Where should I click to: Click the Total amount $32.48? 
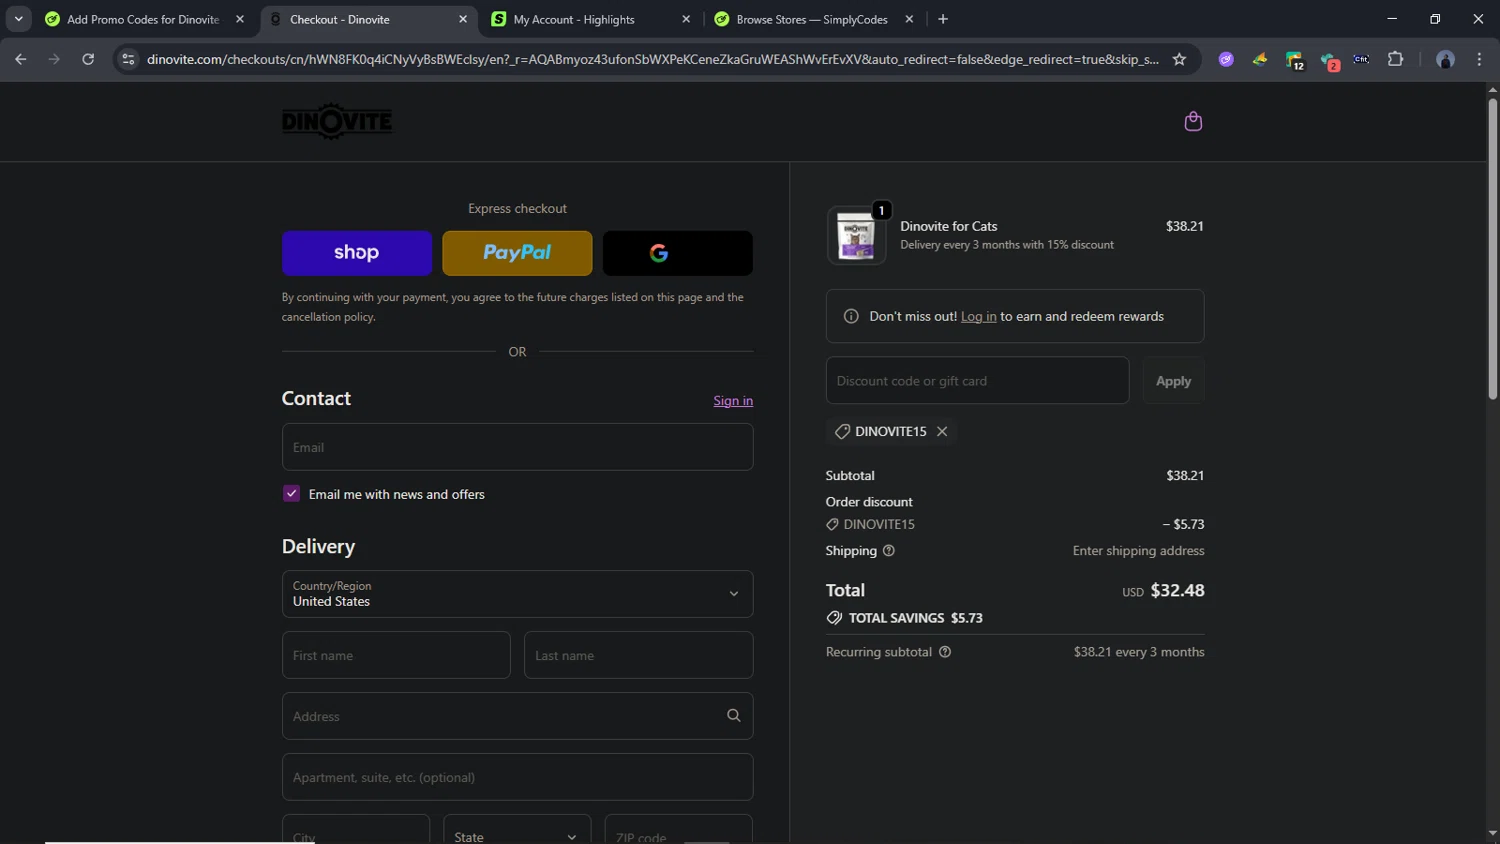coord(1177,590)
